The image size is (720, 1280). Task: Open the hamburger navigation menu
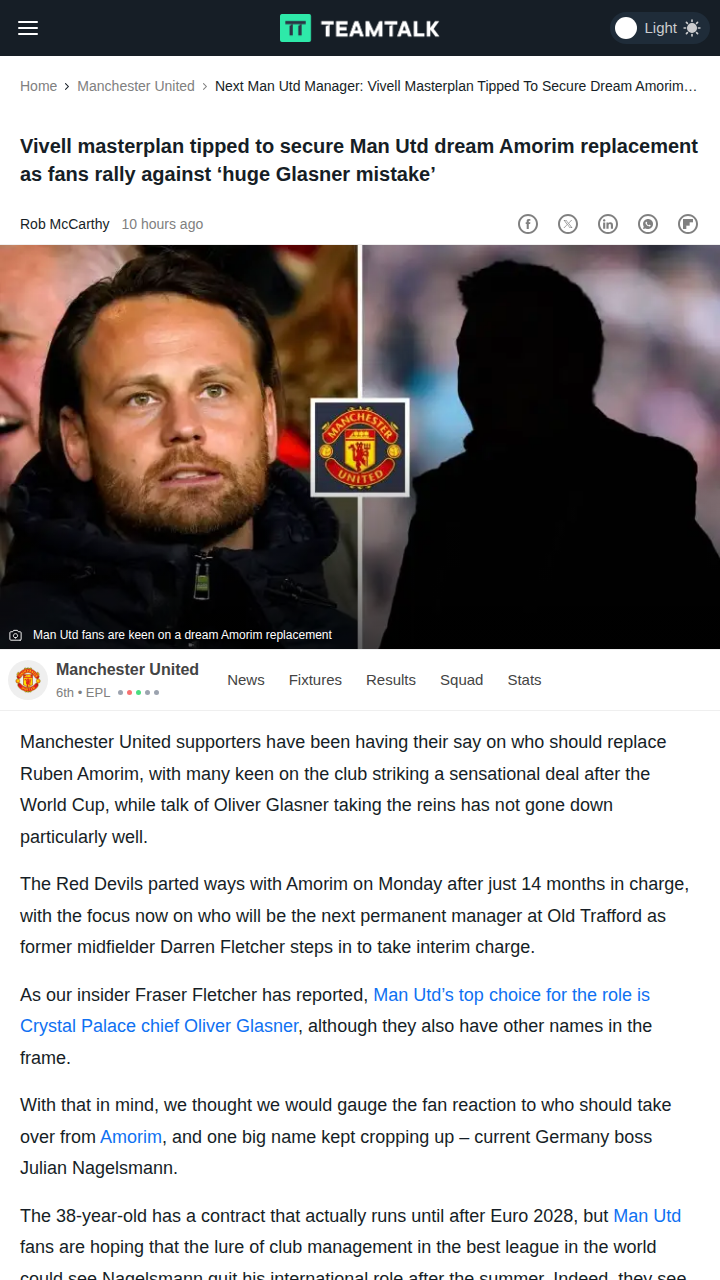pyautogui.click(x=28, y=28)
